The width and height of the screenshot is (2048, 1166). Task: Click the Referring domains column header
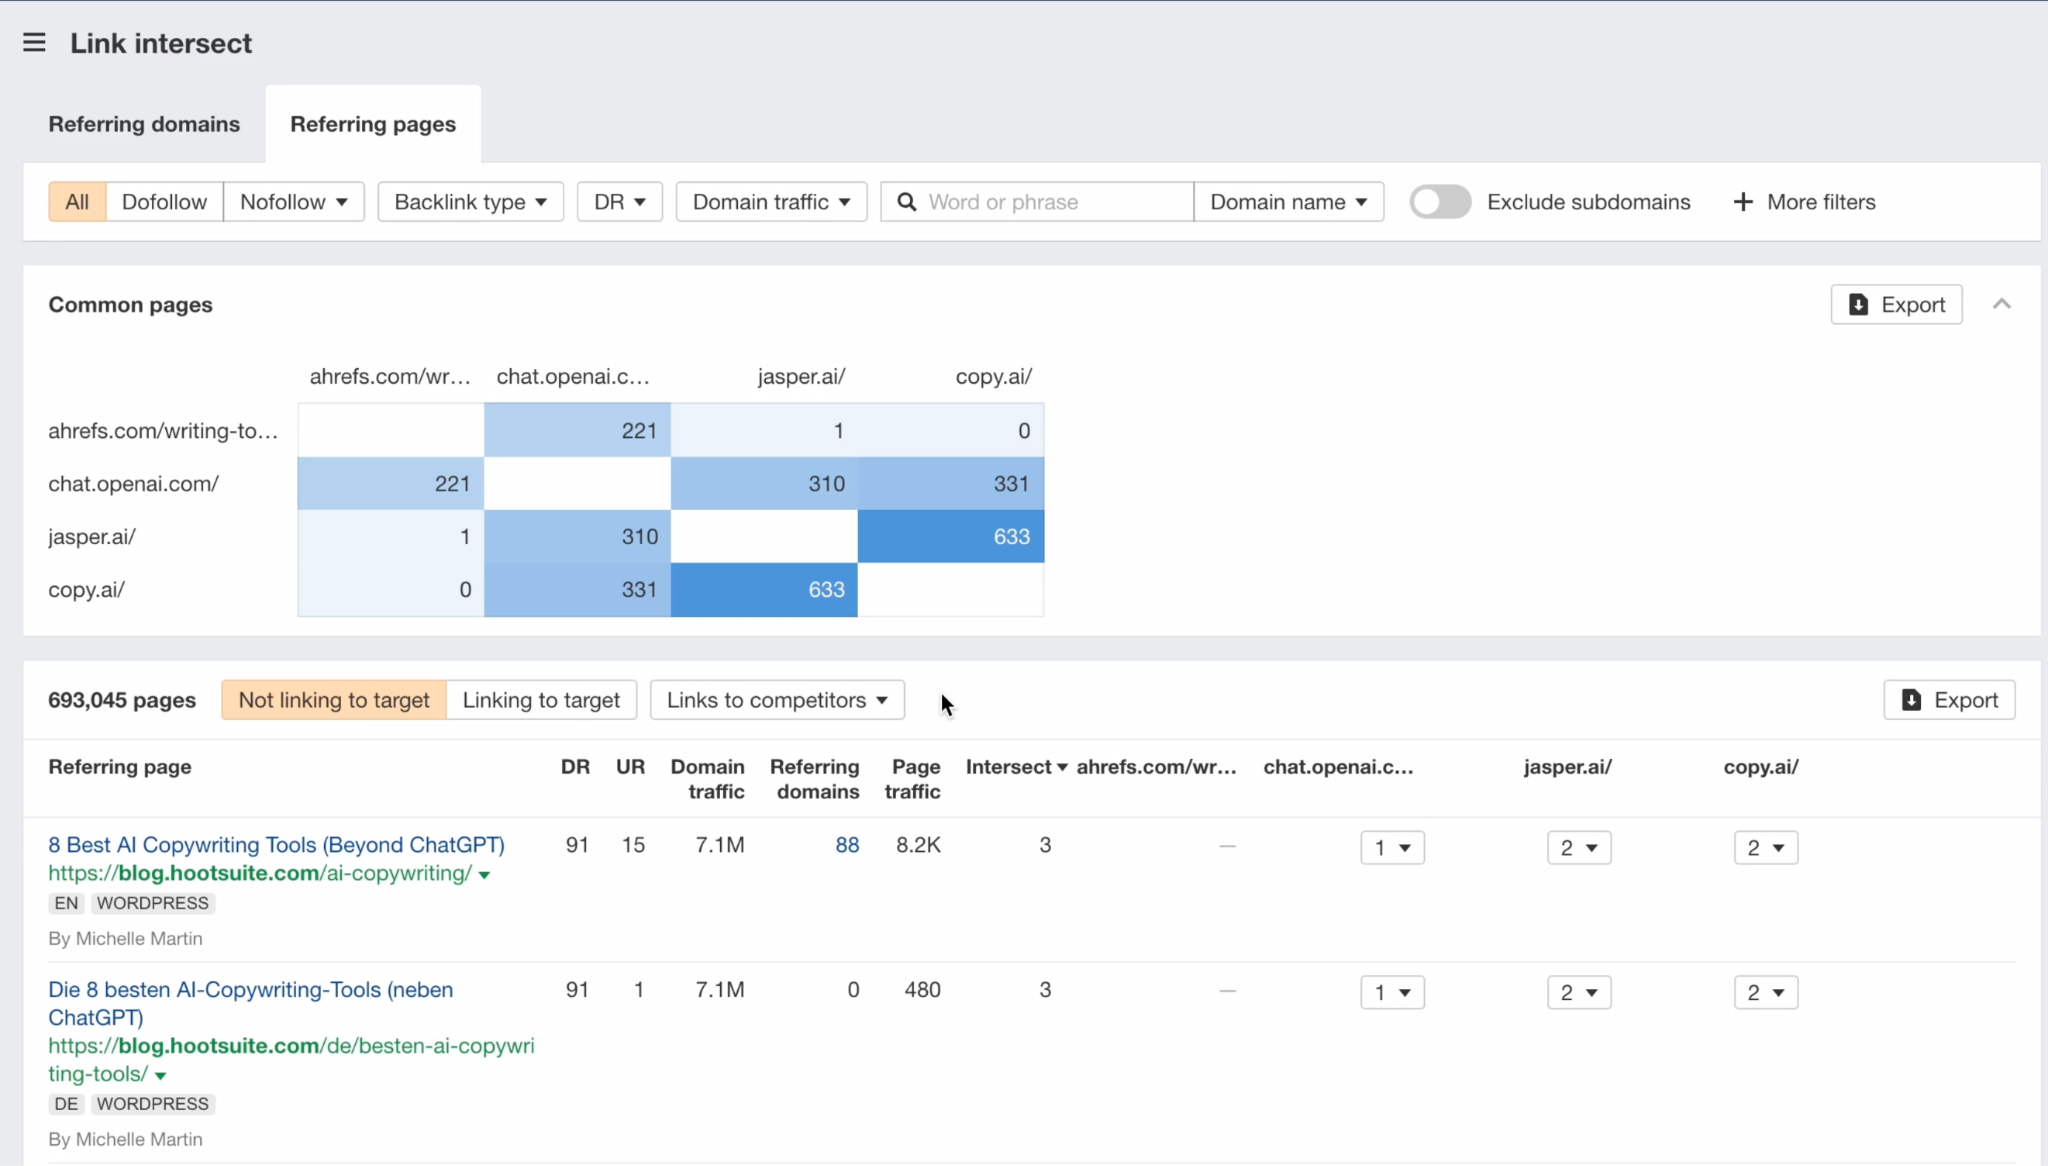(815, 779)
